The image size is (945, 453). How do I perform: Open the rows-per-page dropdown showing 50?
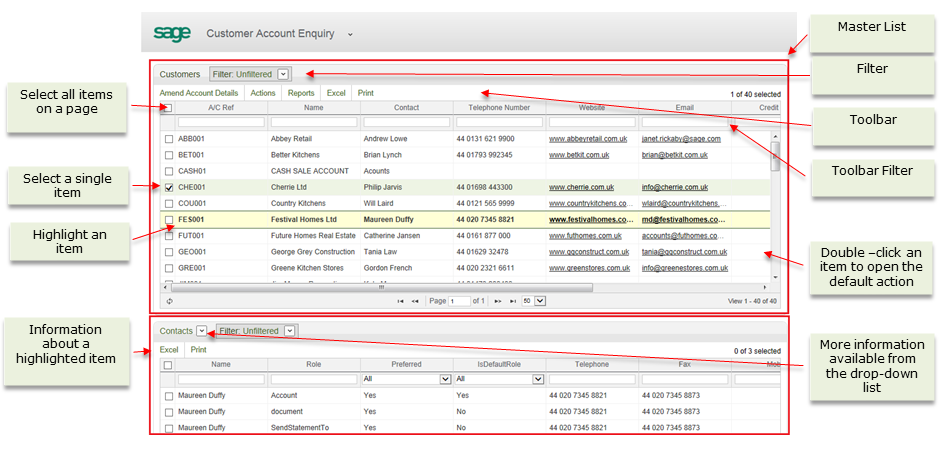tap(533, 301)
